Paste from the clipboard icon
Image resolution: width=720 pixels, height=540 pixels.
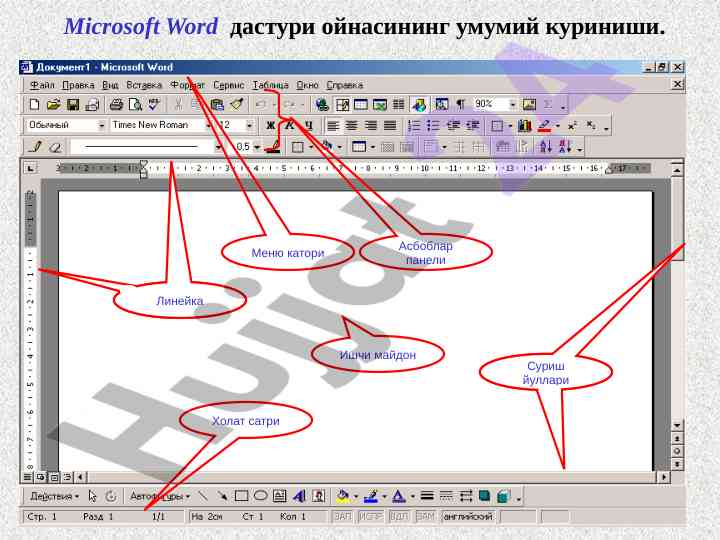click(x=217, y=105)
